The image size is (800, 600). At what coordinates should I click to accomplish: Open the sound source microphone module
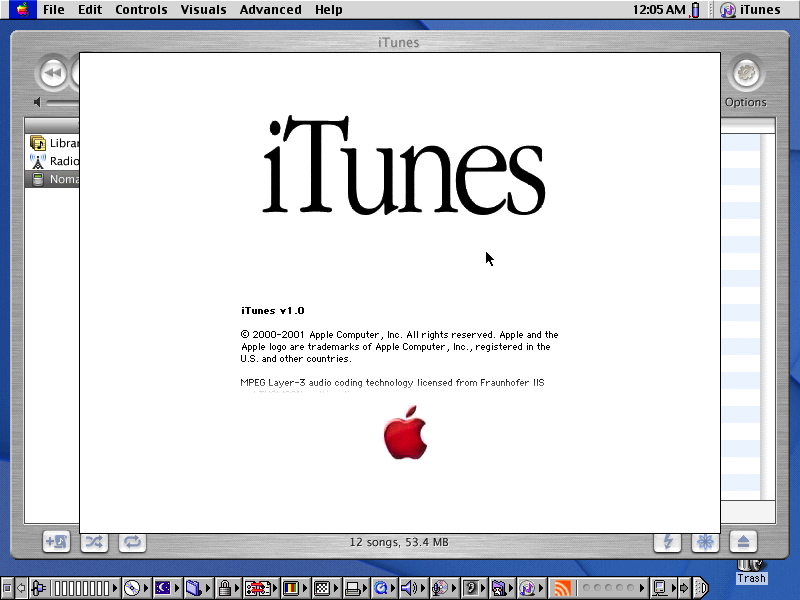(439, 588)
